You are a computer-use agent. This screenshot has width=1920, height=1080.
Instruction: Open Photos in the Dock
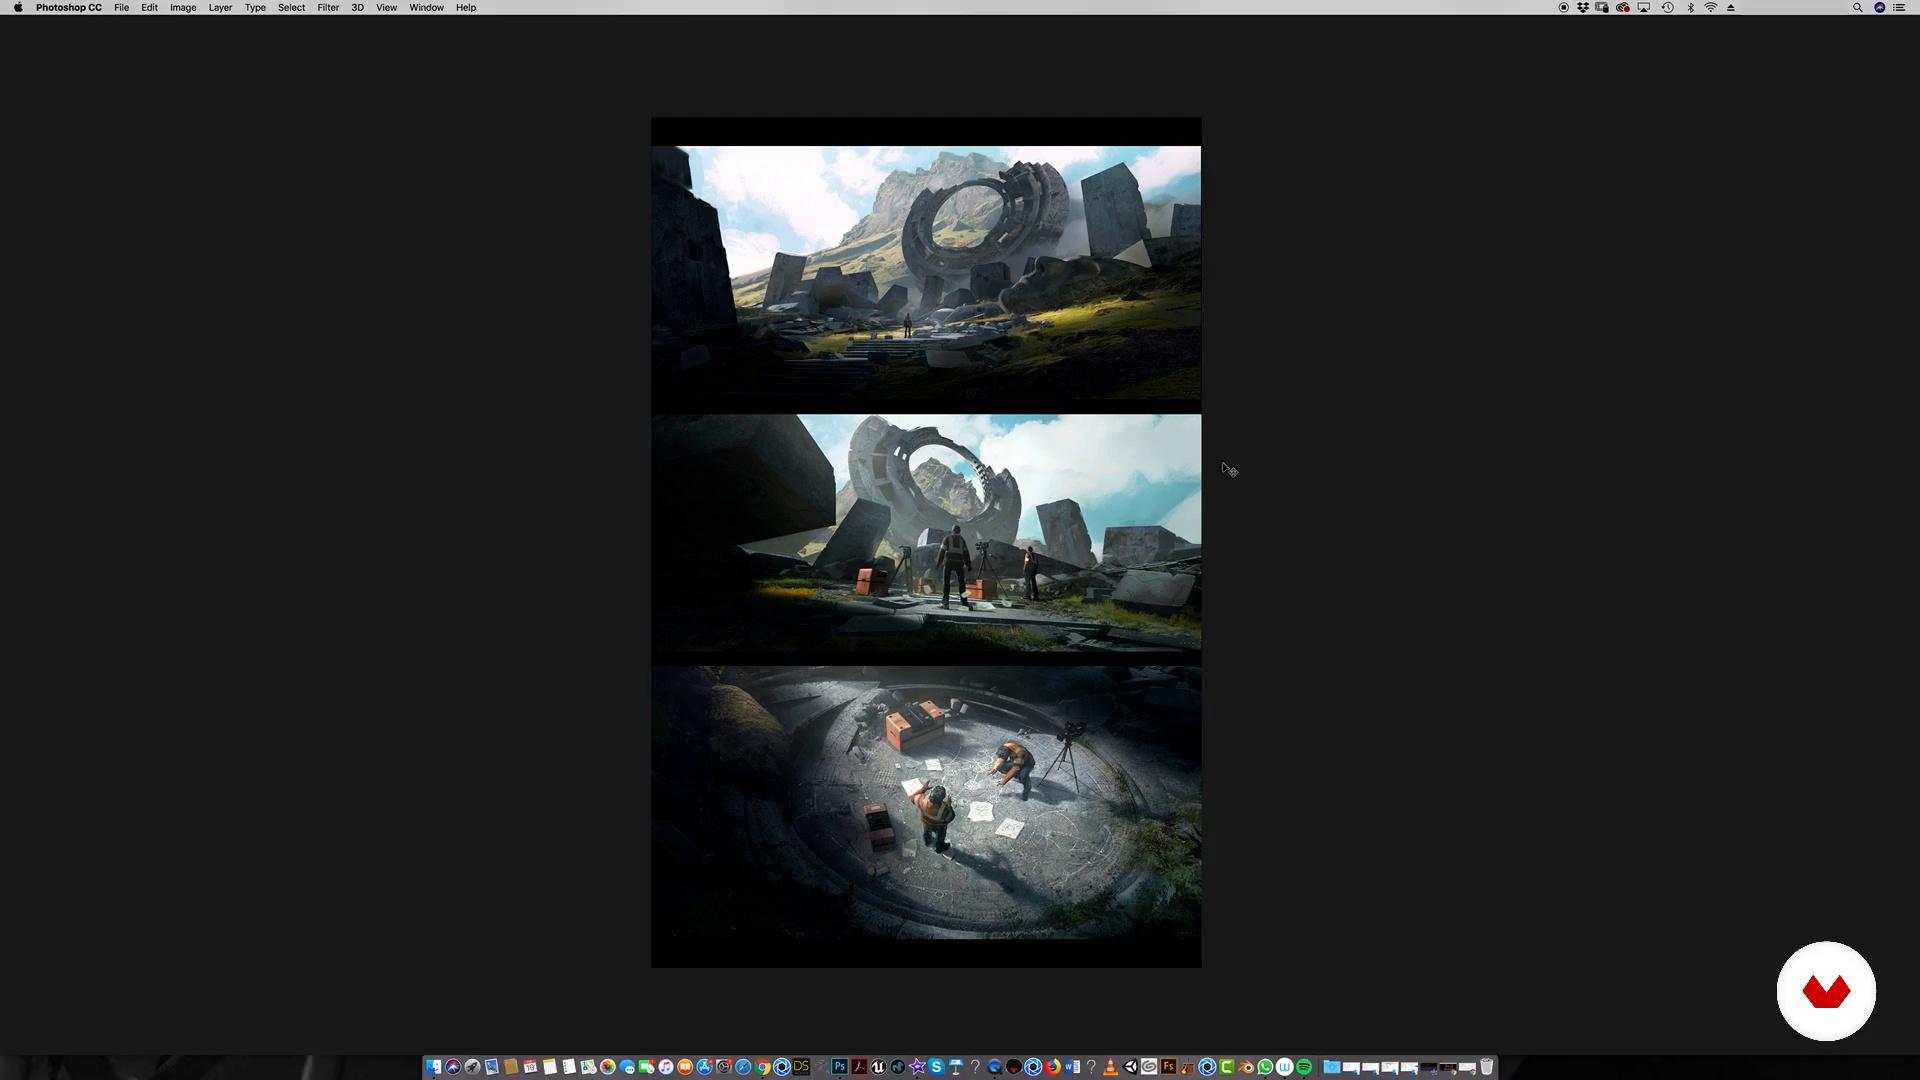pos(608,1067)
